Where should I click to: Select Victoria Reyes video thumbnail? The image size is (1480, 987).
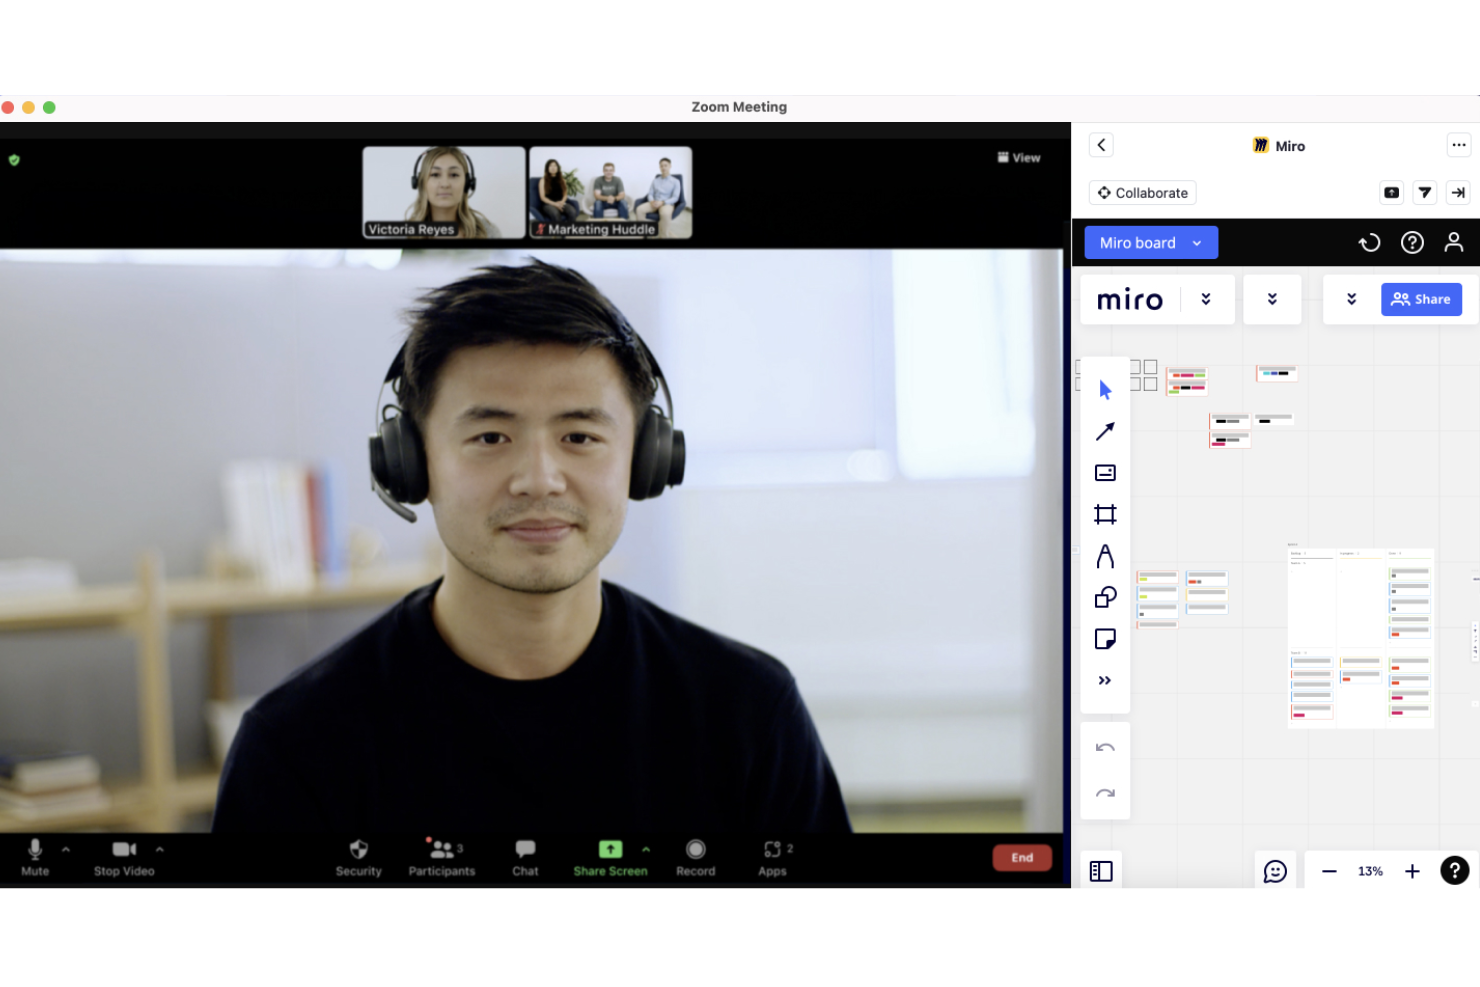(443, 192)
